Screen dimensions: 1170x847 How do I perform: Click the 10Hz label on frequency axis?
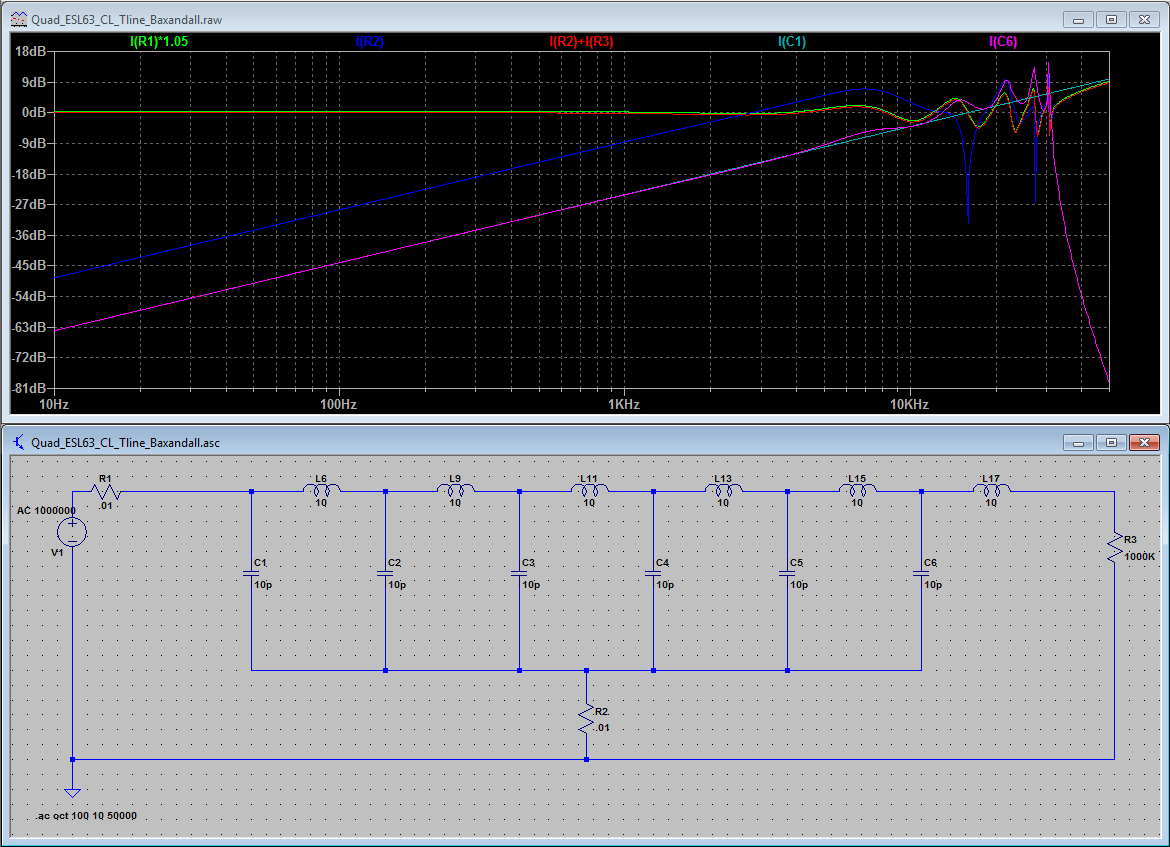[54, 404]
